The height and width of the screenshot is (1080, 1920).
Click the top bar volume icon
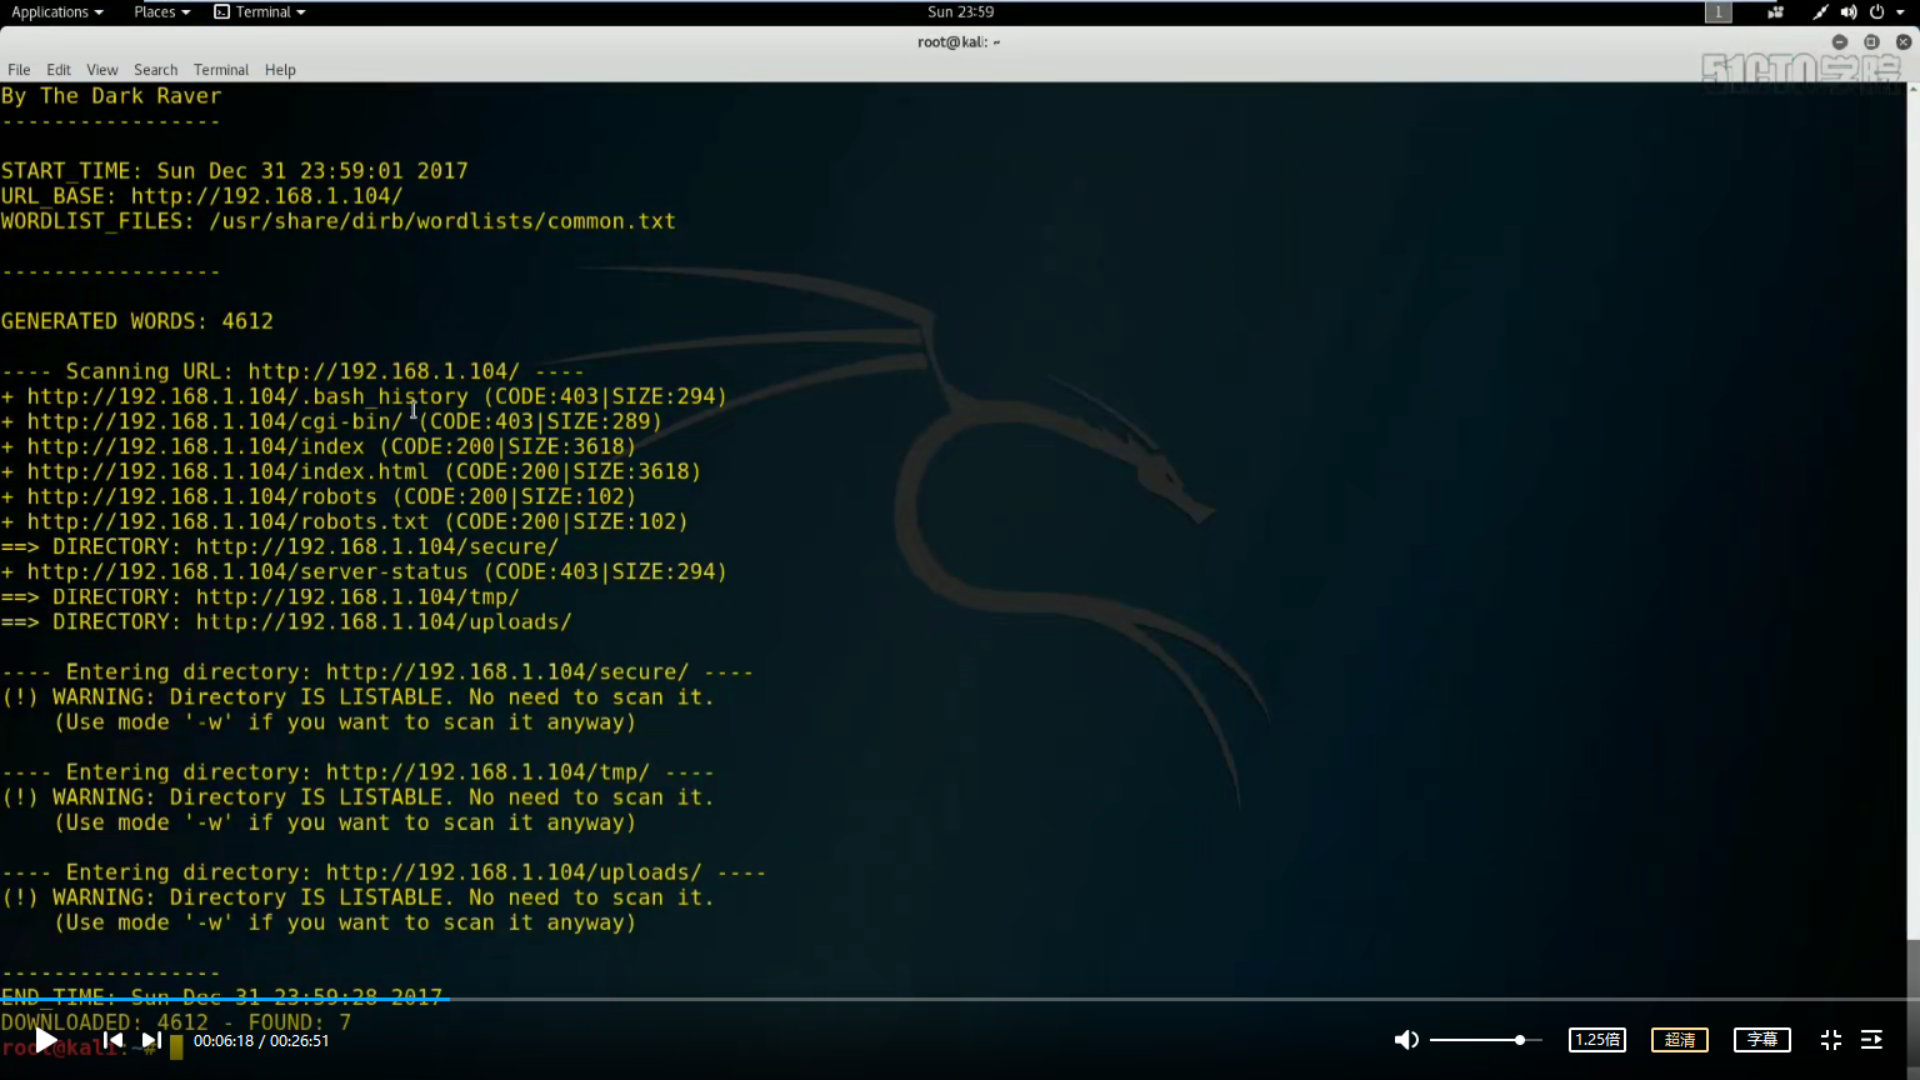tap(1849, 12)
